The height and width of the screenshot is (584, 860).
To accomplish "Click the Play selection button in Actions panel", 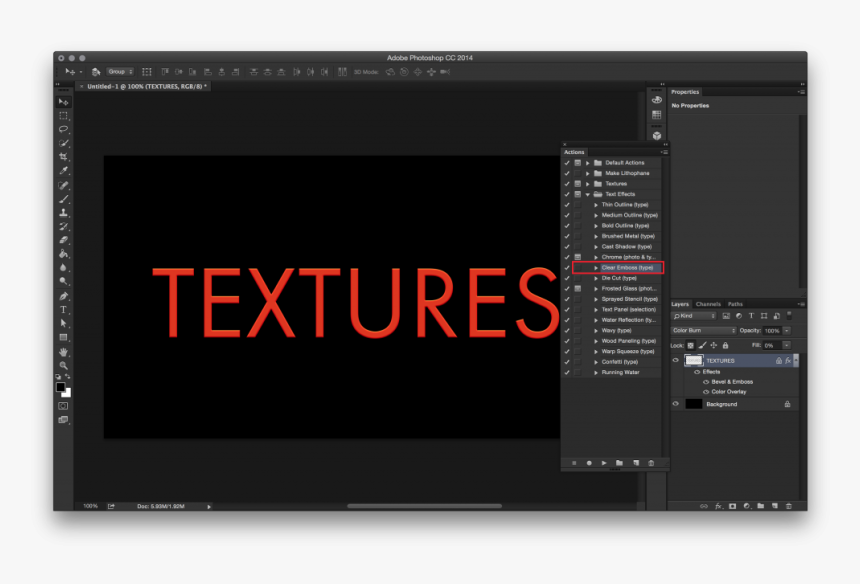I will [604, 463].
